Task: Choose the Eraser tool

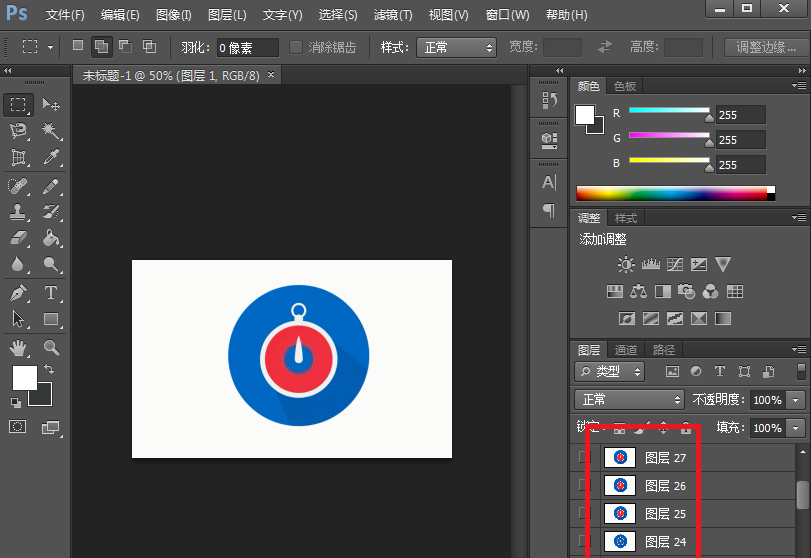Action: point(18,239)
